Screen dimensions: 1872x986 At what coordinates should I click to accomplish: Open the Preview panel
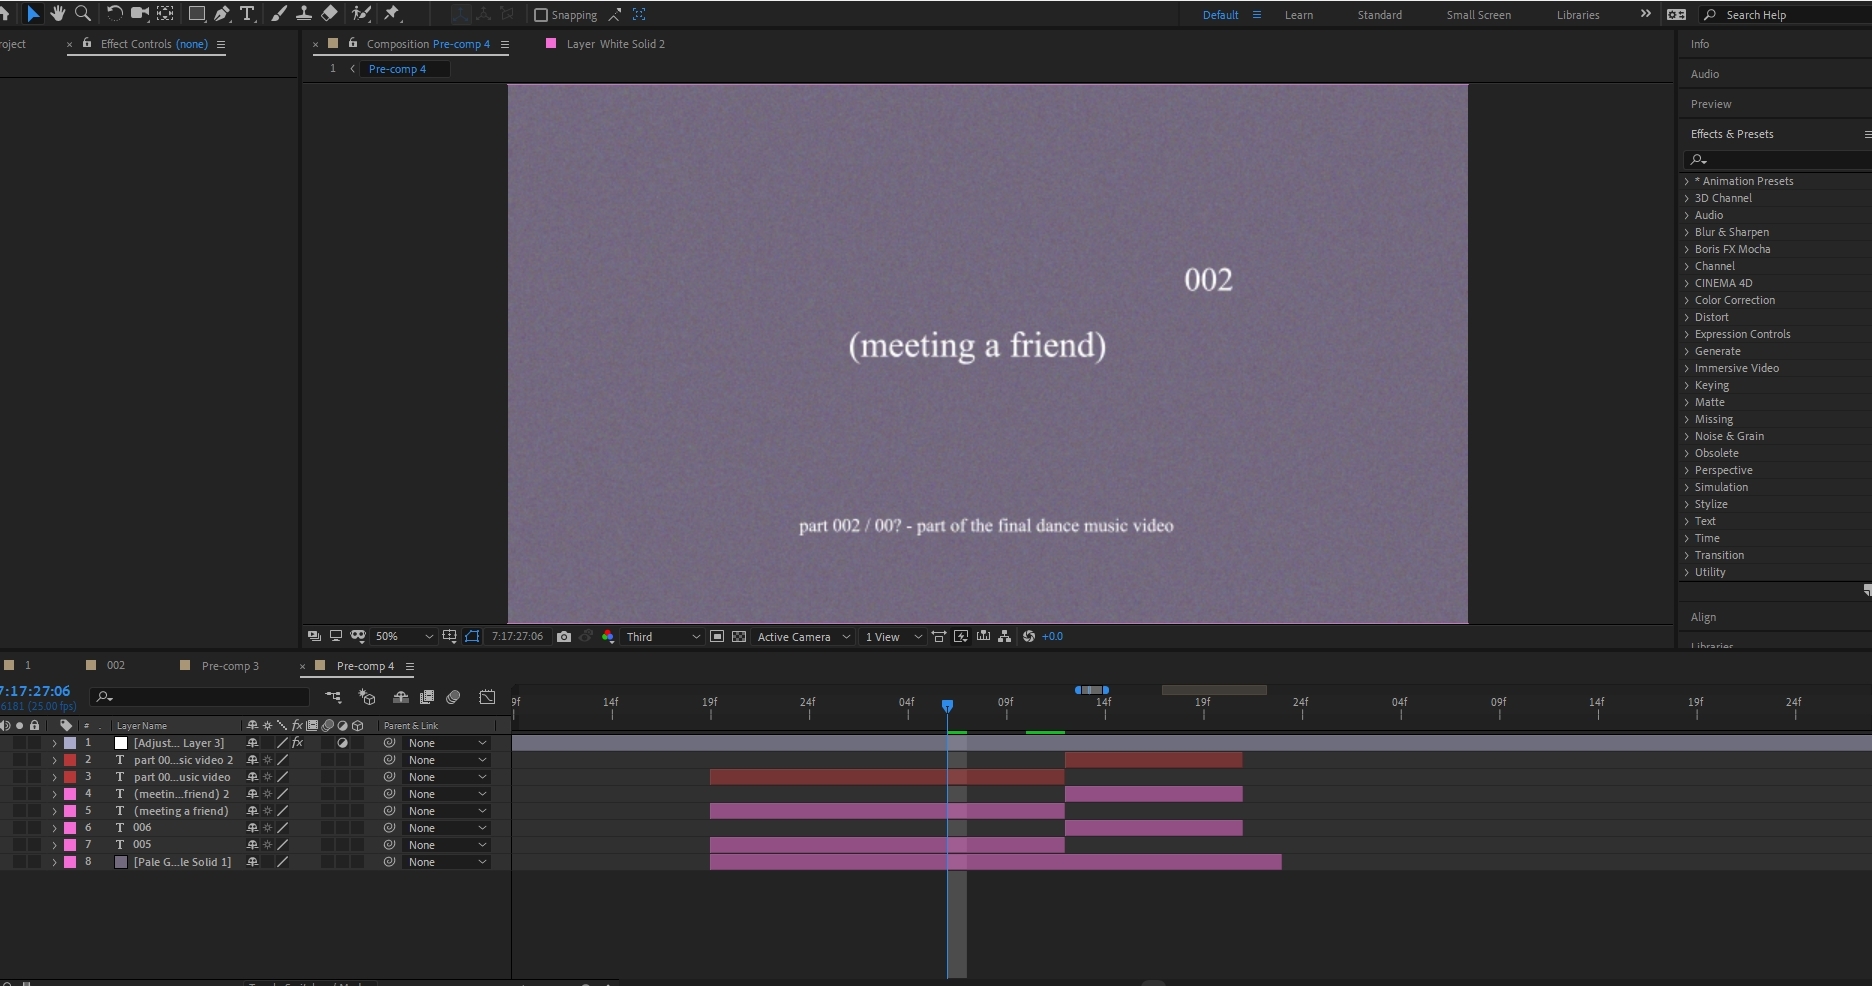1711,104
